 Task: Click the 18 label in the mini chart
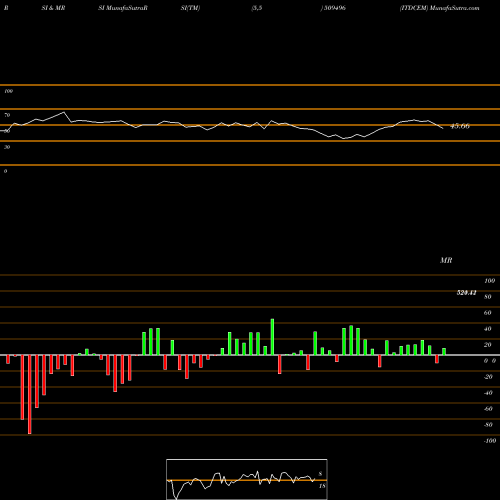(x=322, y=486)
